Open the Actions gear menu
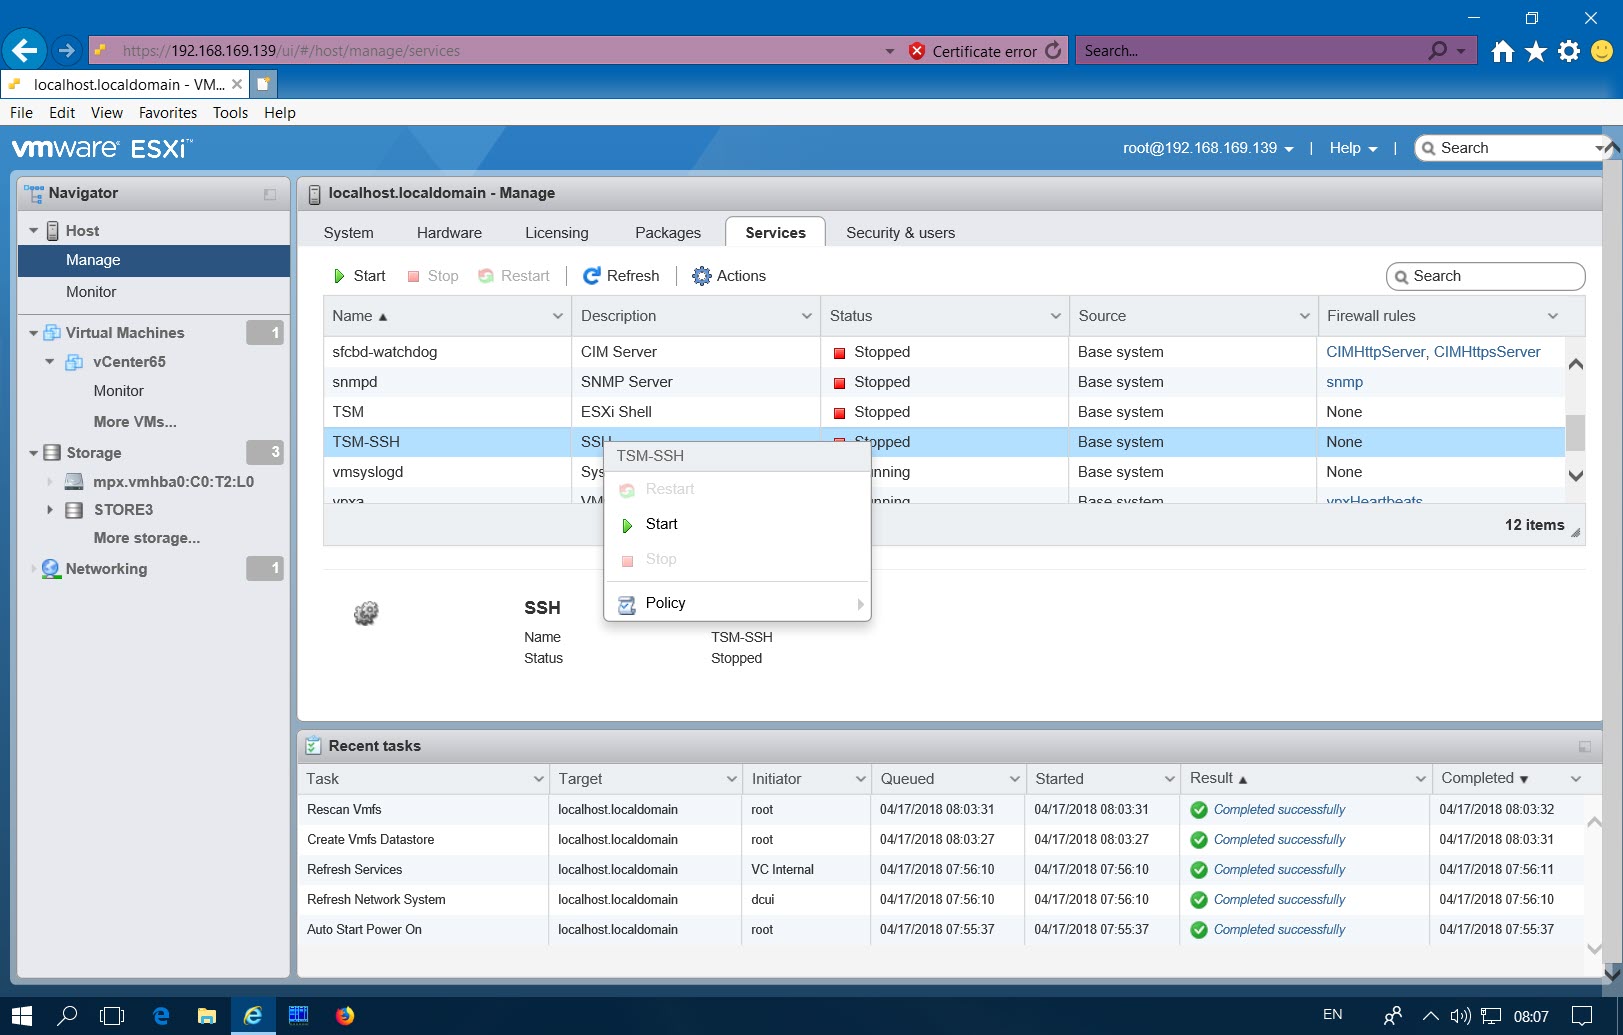The width and height of the screenshot is (1623, 1035). pyautogui.click(x=703, y=275)
